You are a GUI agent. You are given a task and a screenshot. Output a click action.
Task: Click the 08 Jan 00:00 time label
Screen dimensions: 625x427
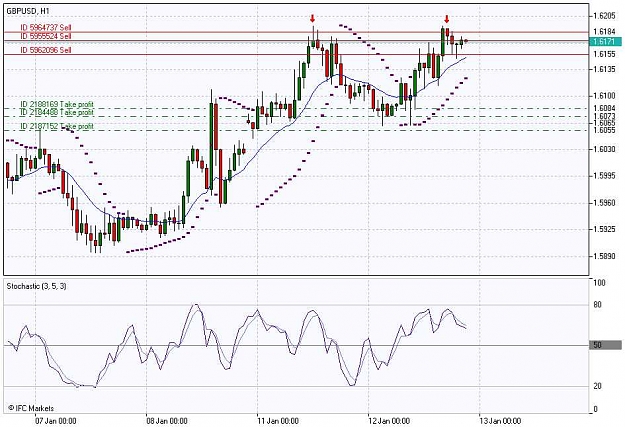pos(167,421)
